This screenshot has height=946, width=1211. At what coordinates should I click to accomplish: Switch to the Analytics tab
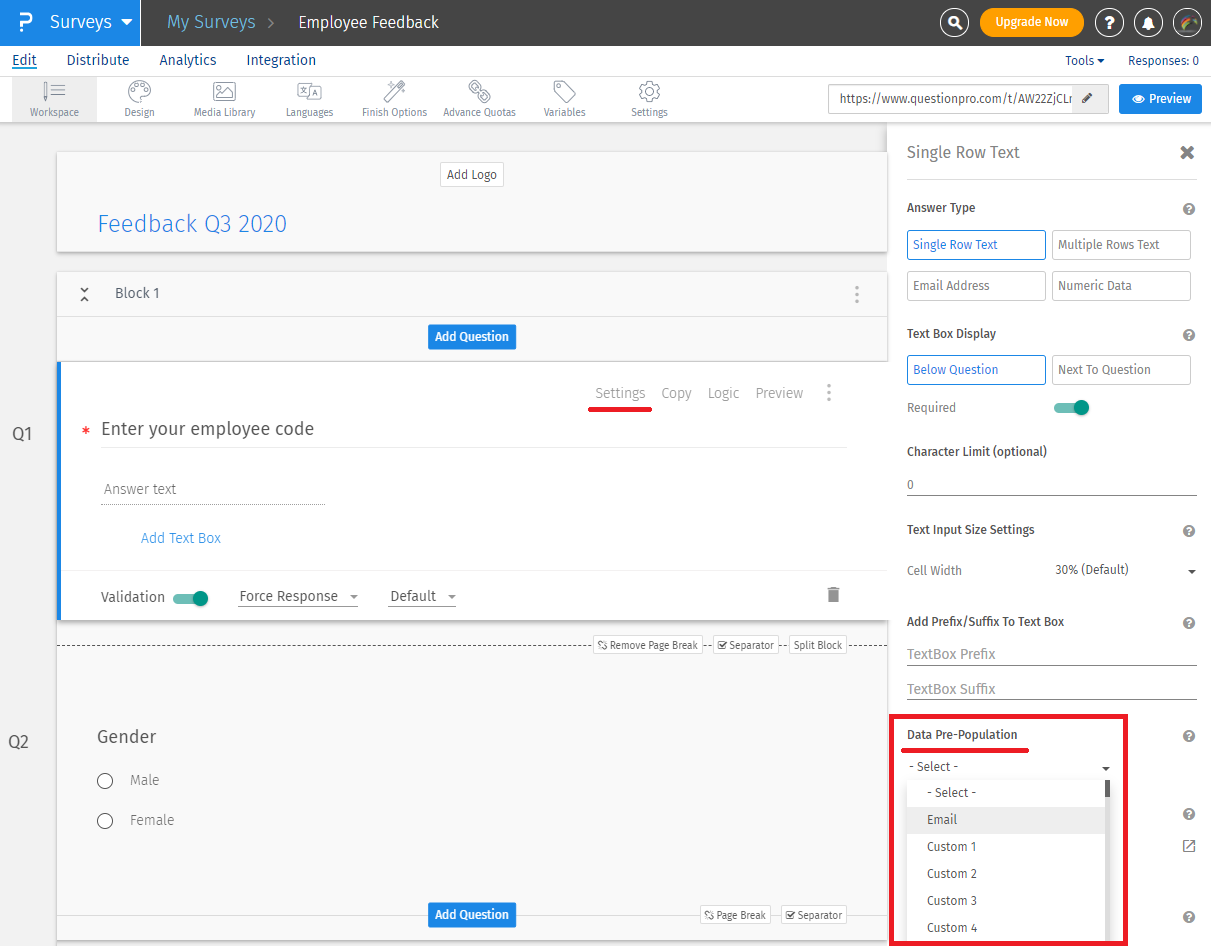[188, 60]
